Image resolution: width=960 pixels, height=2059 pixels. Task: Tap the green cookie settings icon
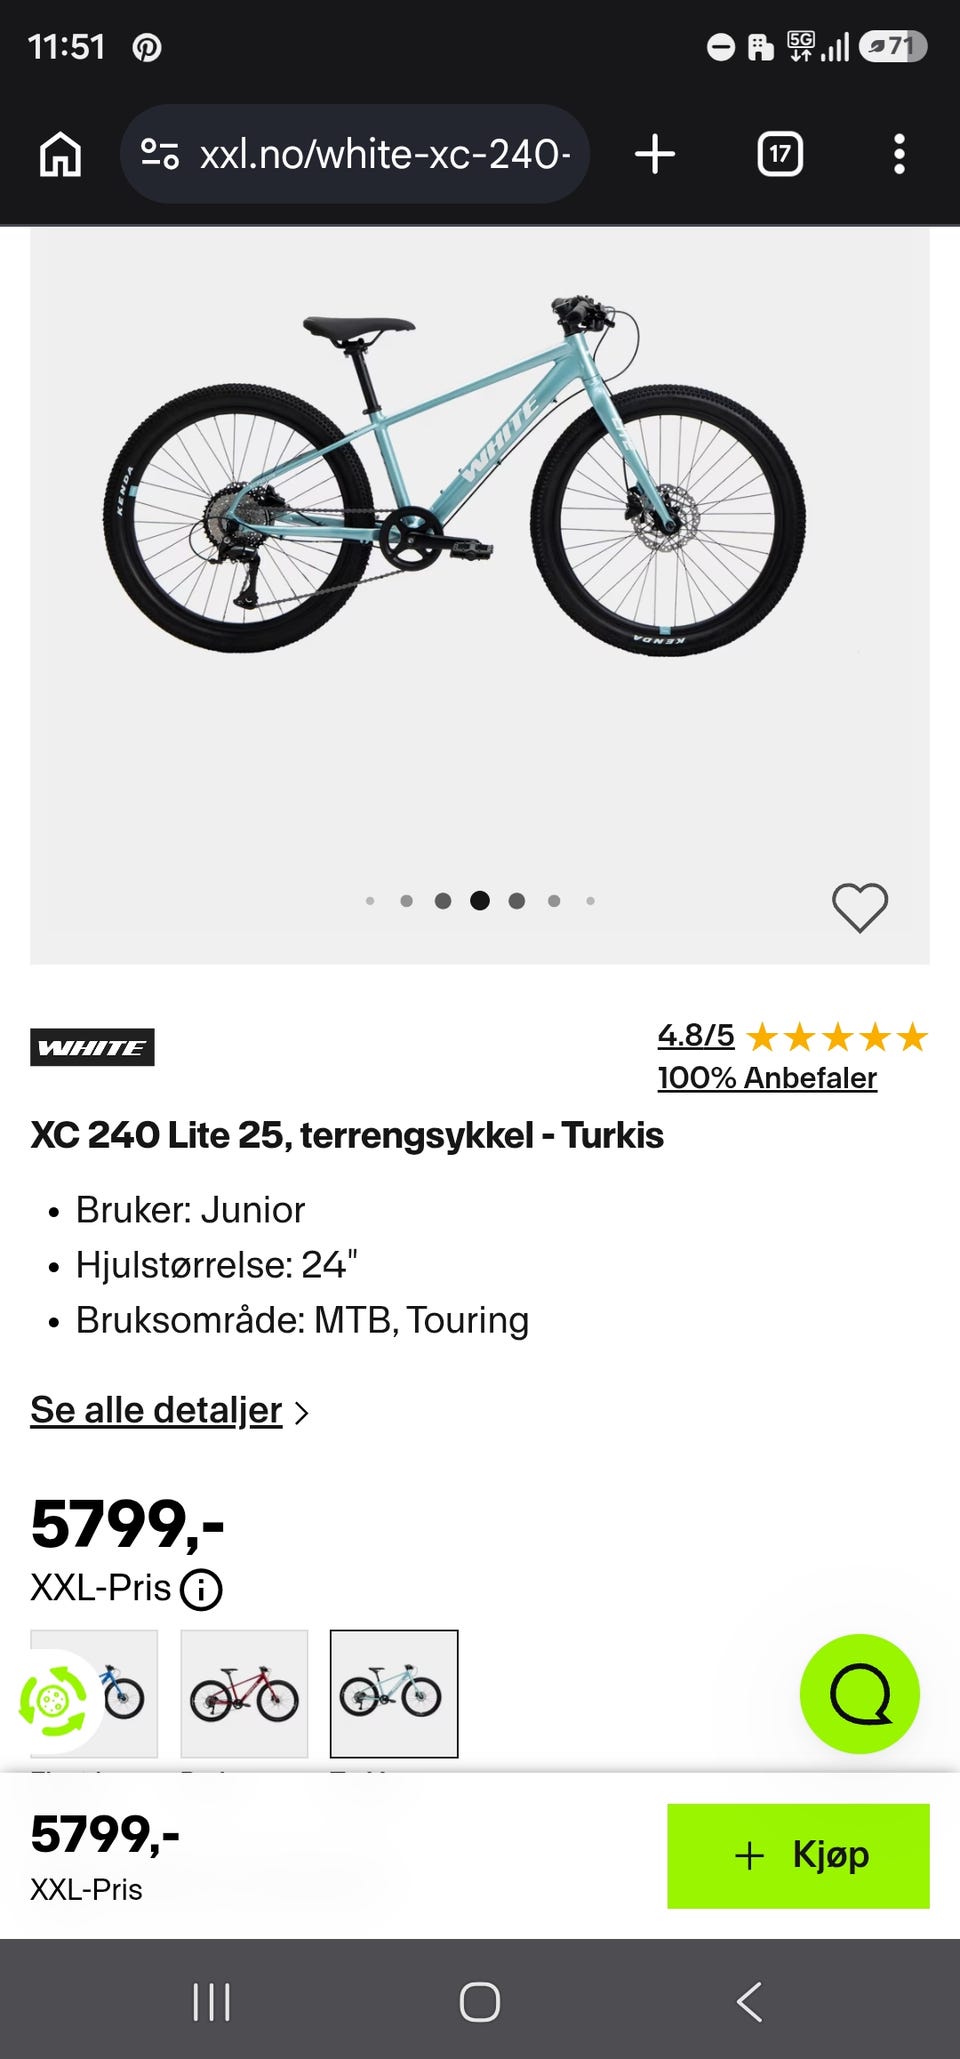pos(53,1699)
